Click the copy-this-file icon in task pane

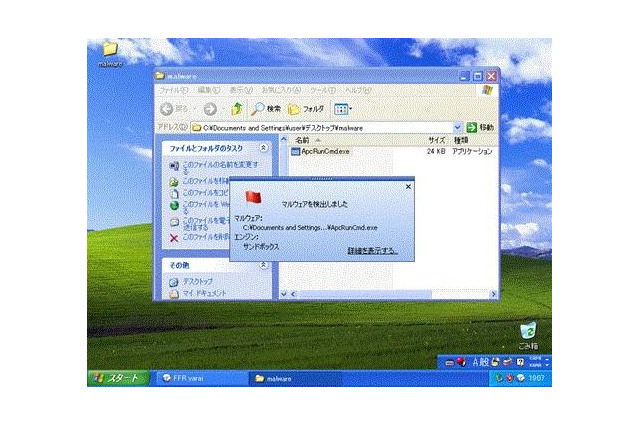point(174,193)
